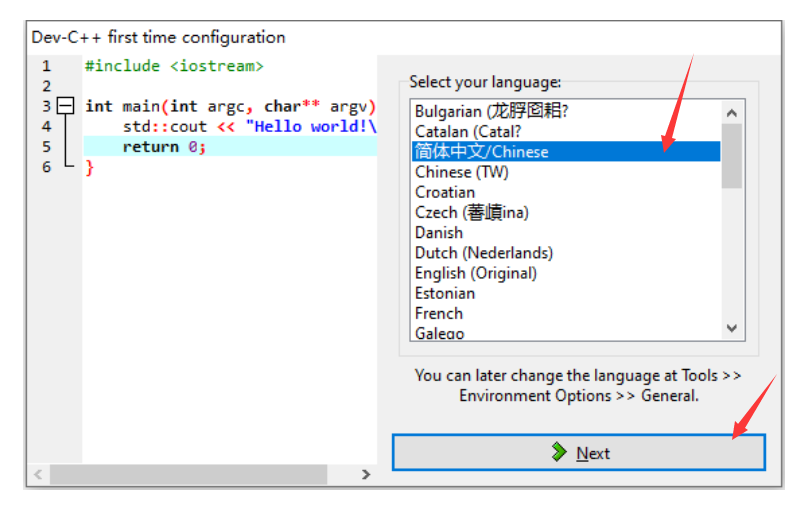Click the language list scrollbar thumb
Viewport: 805px width, 512px height.
pyautogui.click(x=732, y=155)
